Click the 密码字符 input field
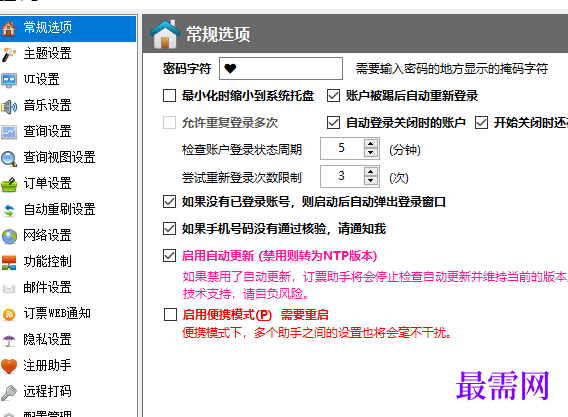 [x=281, y=68]
